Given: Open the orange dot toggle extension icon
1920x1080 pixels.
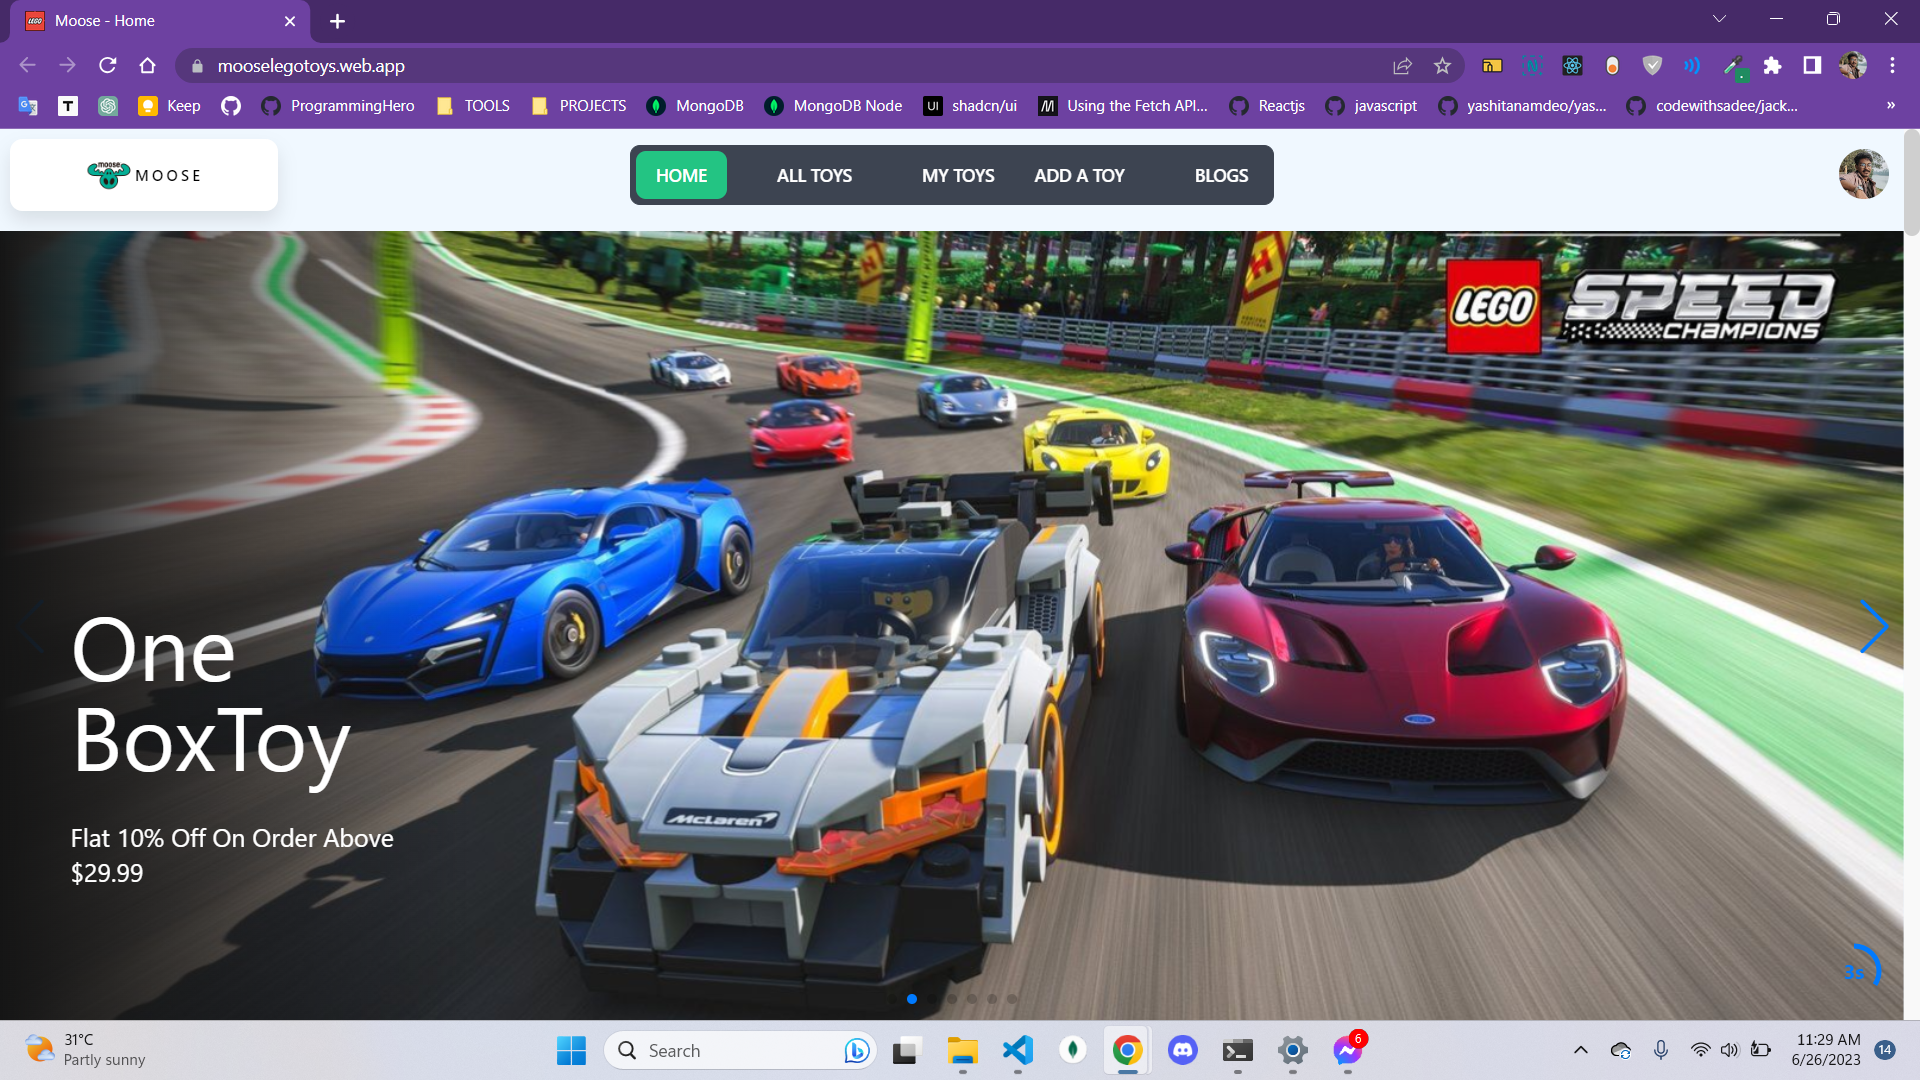Looking at the screenshot, I should click(1612, 65).
